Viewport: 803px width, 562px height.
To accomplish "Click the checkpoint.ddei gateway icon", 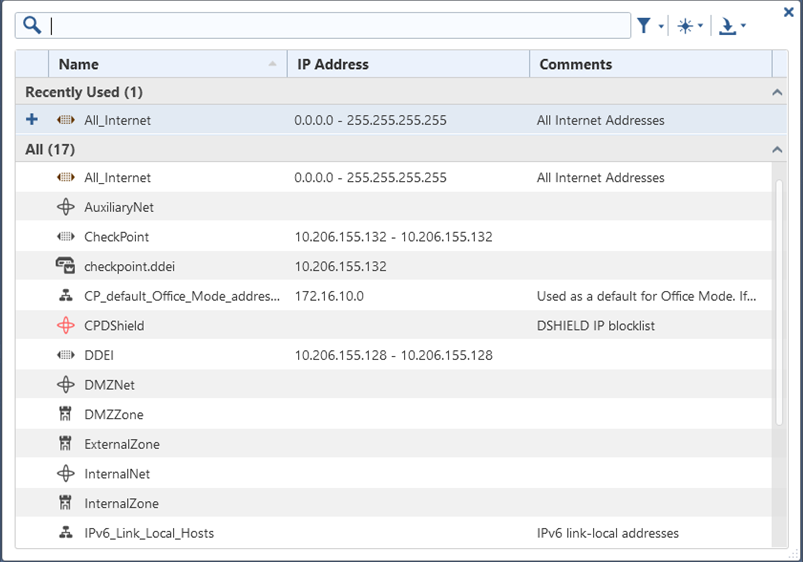I will 66,266.
